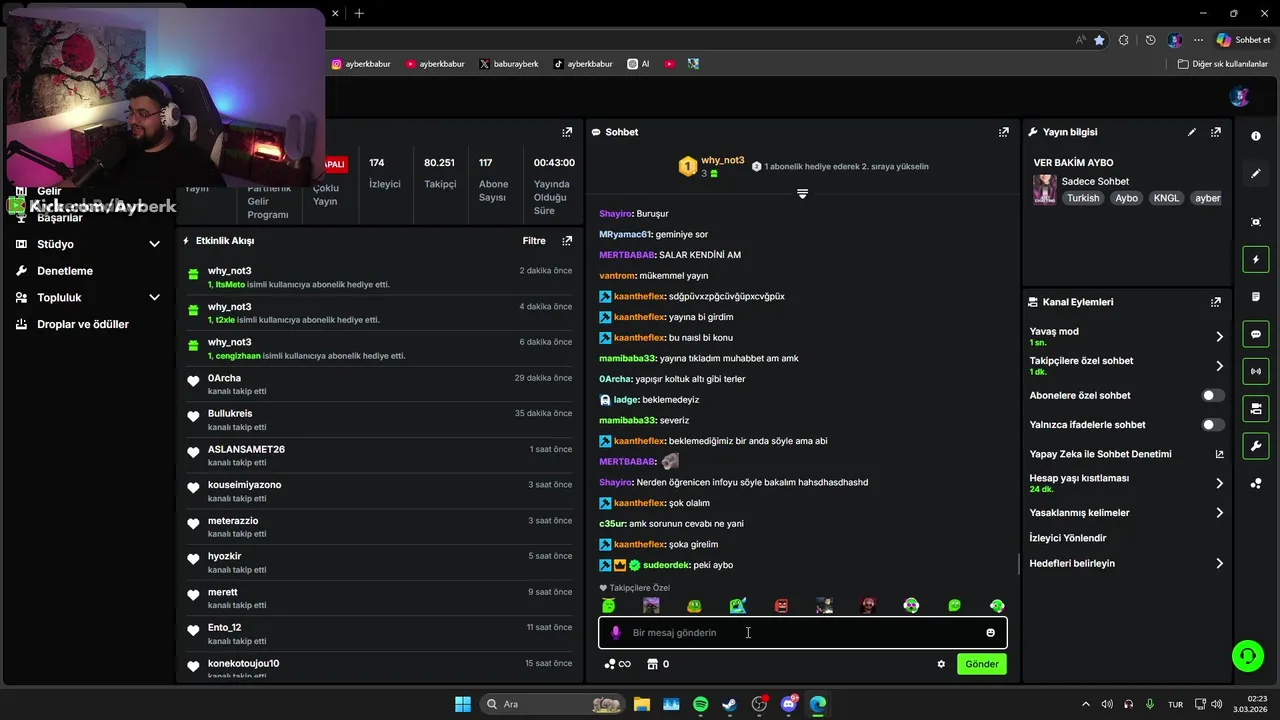Image resolution: width=1280 pixels, height=720 pixels.
Task: Toggle the wrench icon in right sidebar
Action: click(1256, 445)
